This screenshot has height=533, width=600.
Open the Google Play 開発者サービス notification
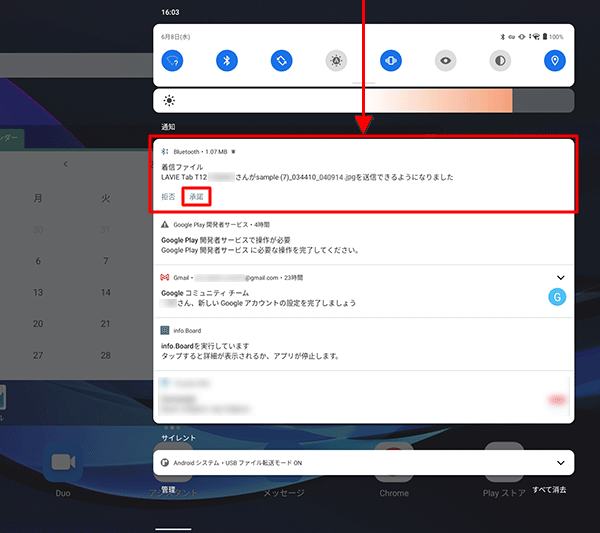click(x=364, y=238)
